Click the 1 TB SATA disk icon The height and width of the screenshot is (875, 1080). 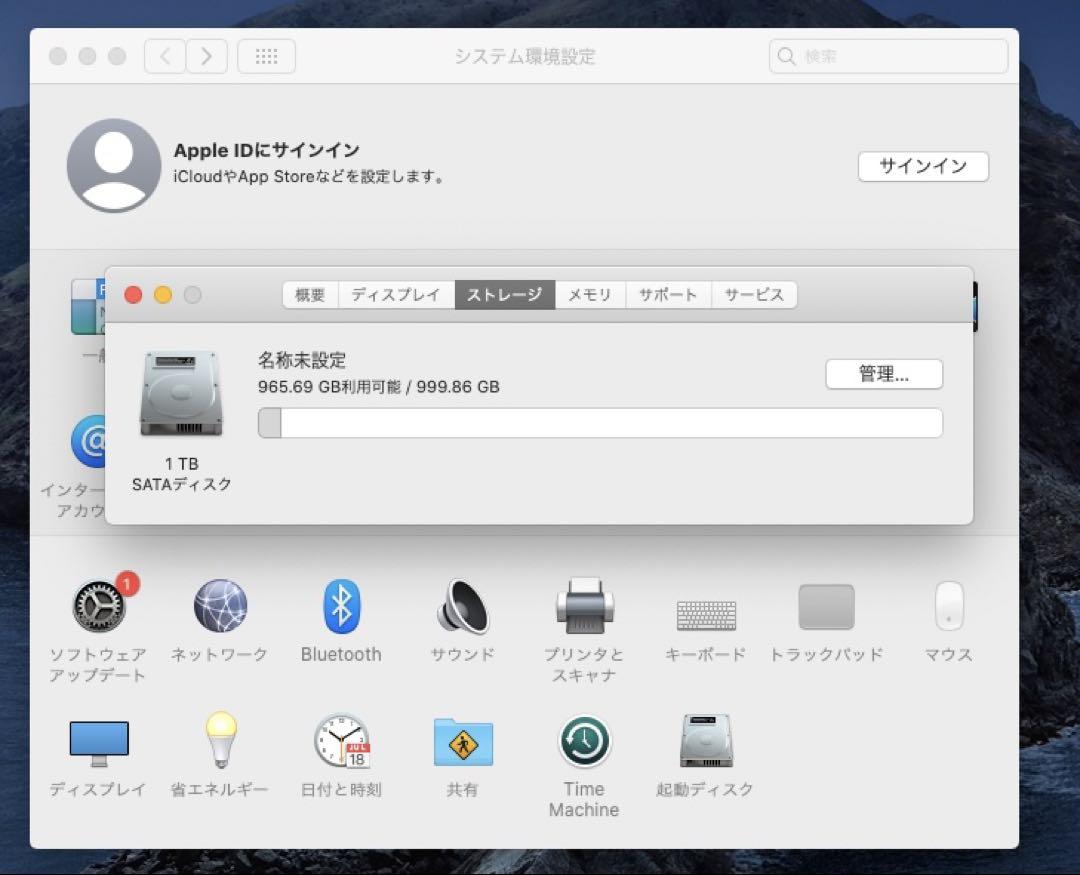tap(181, 393)
